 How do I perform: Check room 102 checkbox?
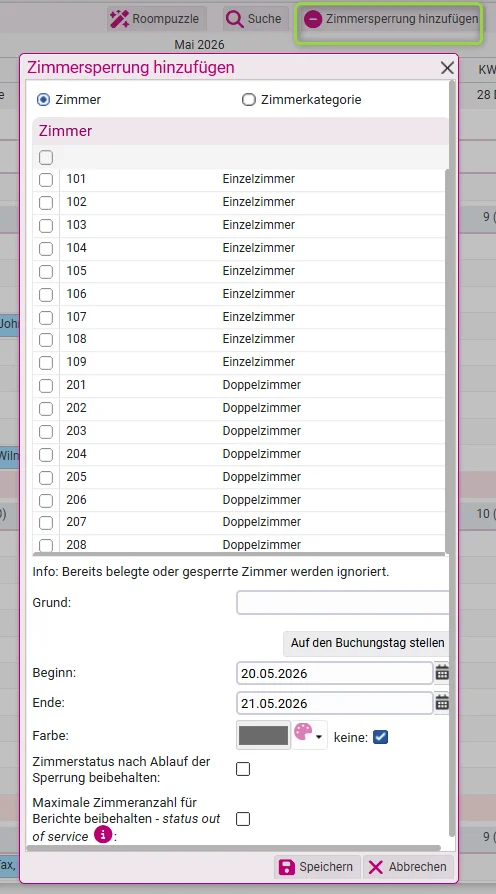click(x=46, y=202)
